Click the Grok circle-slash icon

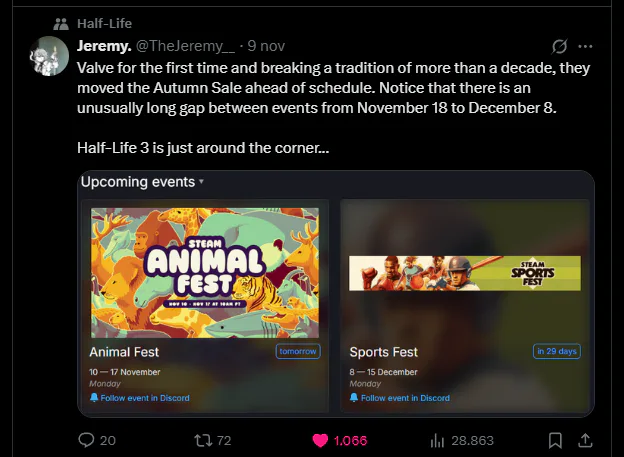click(561, 46)
